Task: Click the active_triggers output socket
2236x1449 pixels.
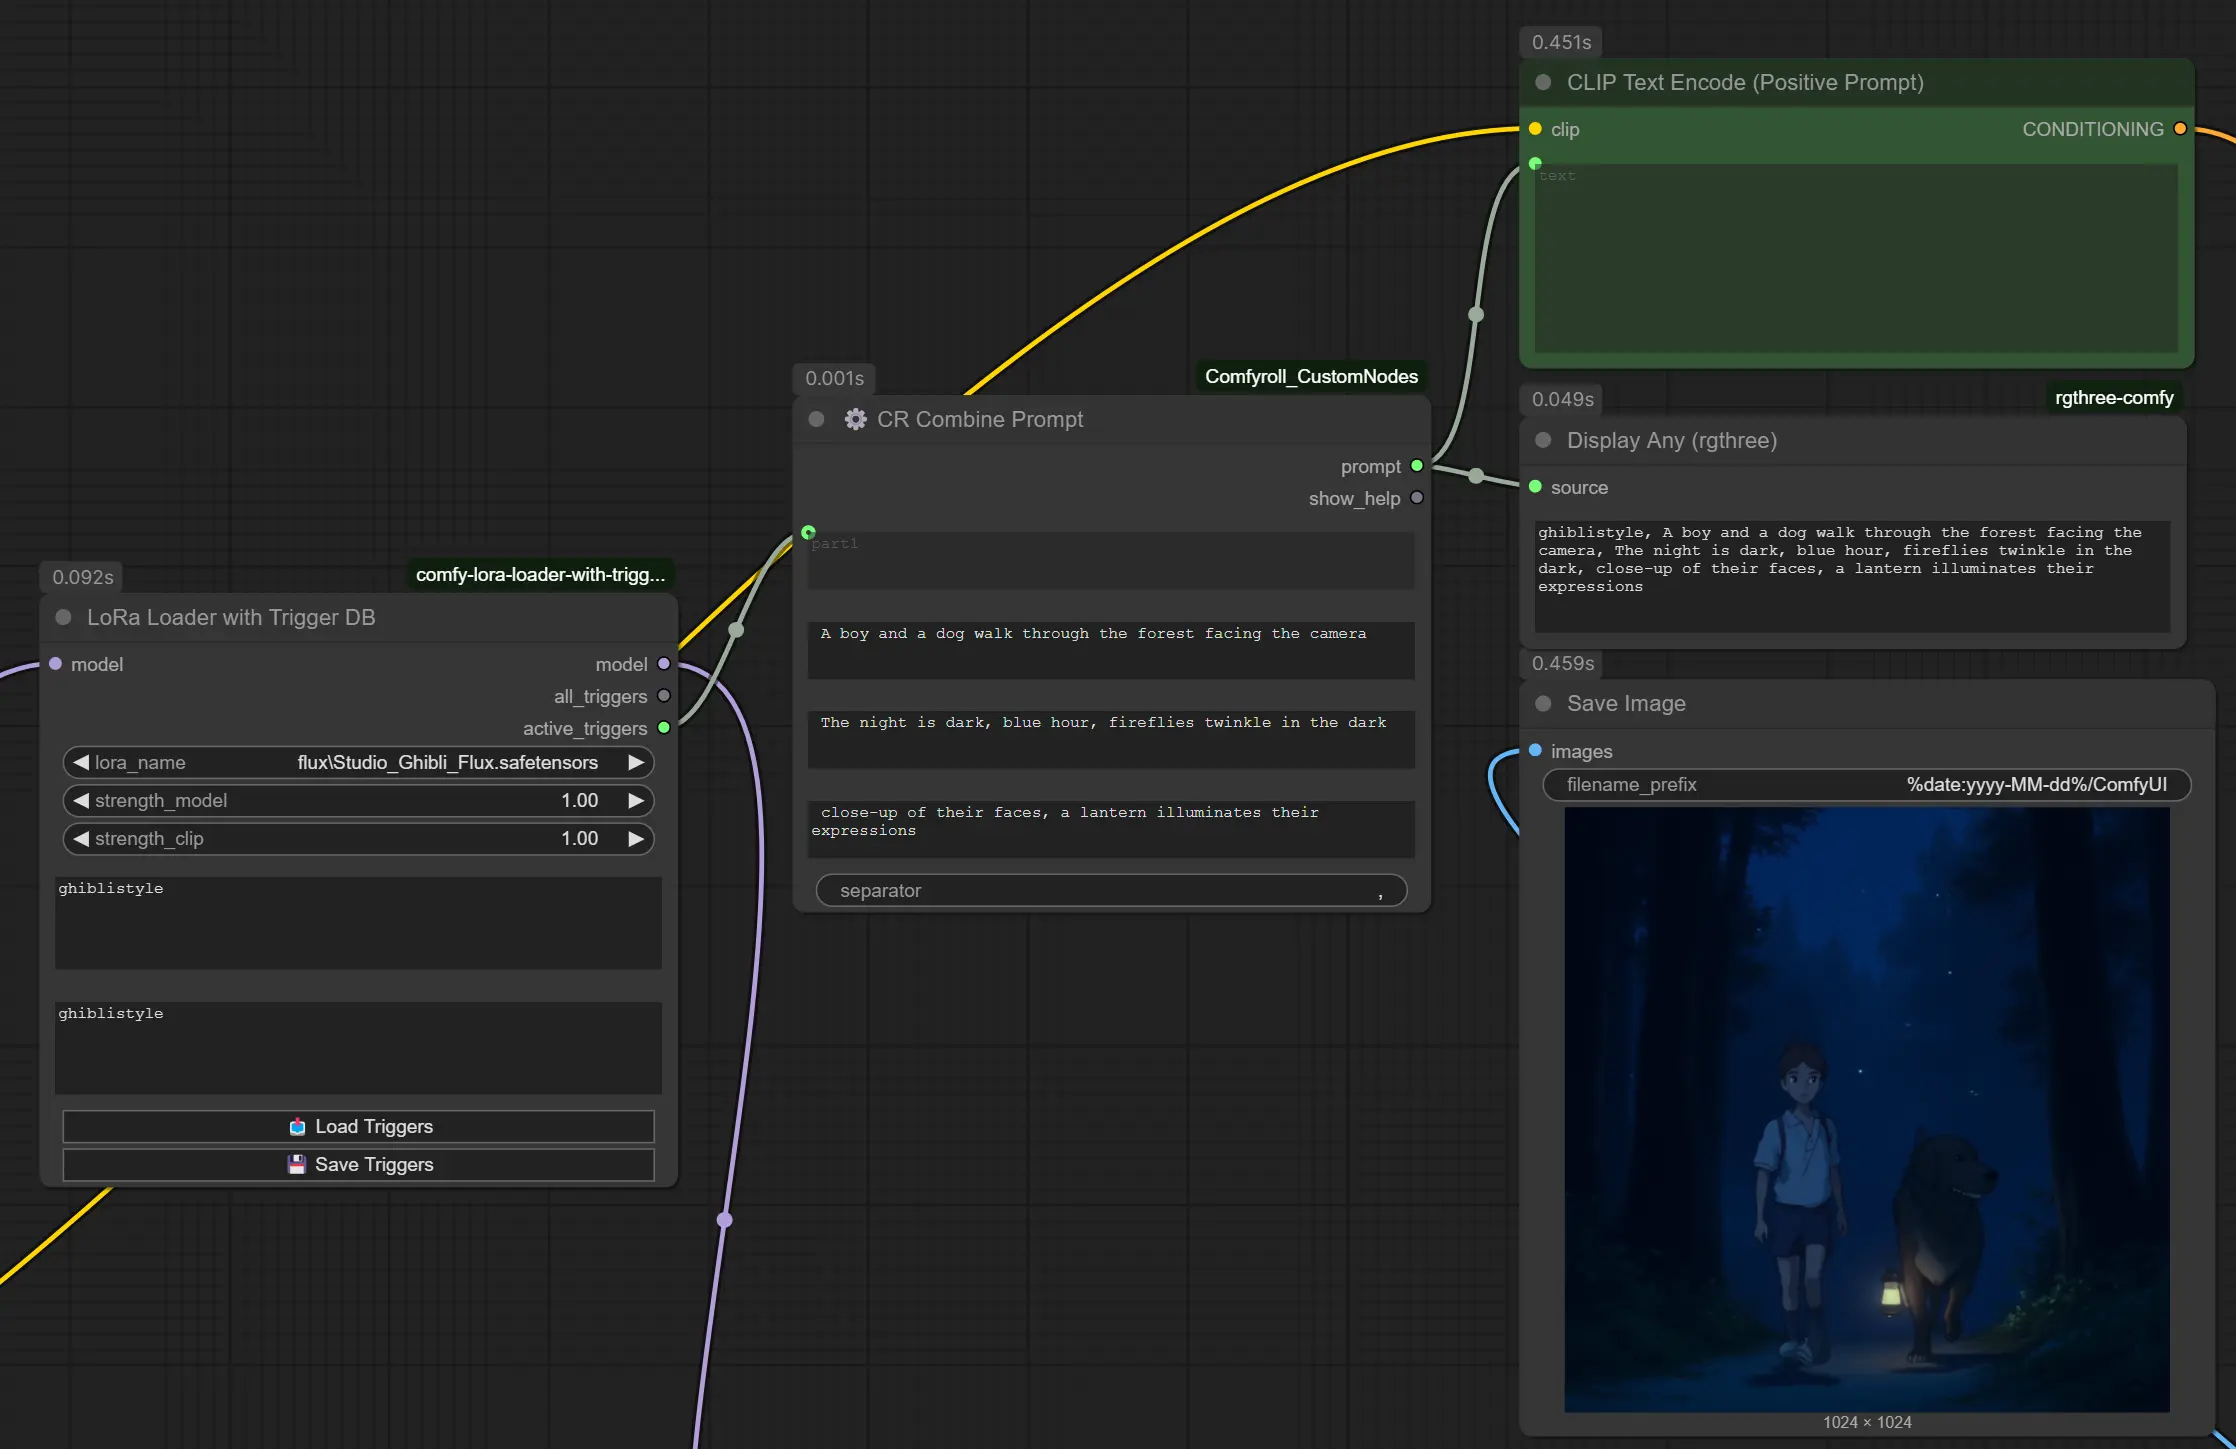Action: (x=664, y=728)
